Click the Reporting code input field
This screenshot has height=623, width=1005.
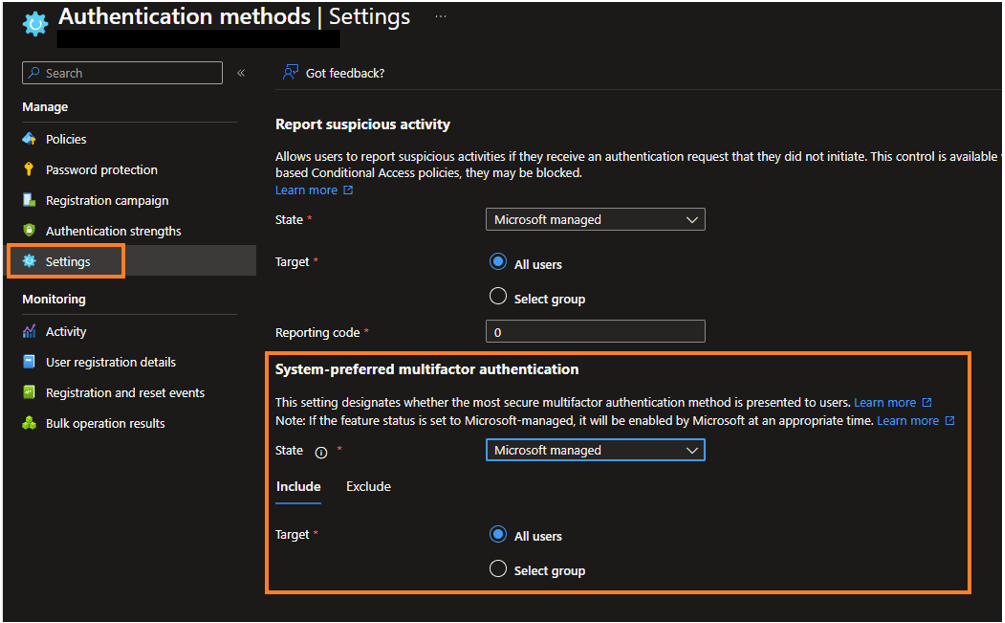click(x=595, y=331)
